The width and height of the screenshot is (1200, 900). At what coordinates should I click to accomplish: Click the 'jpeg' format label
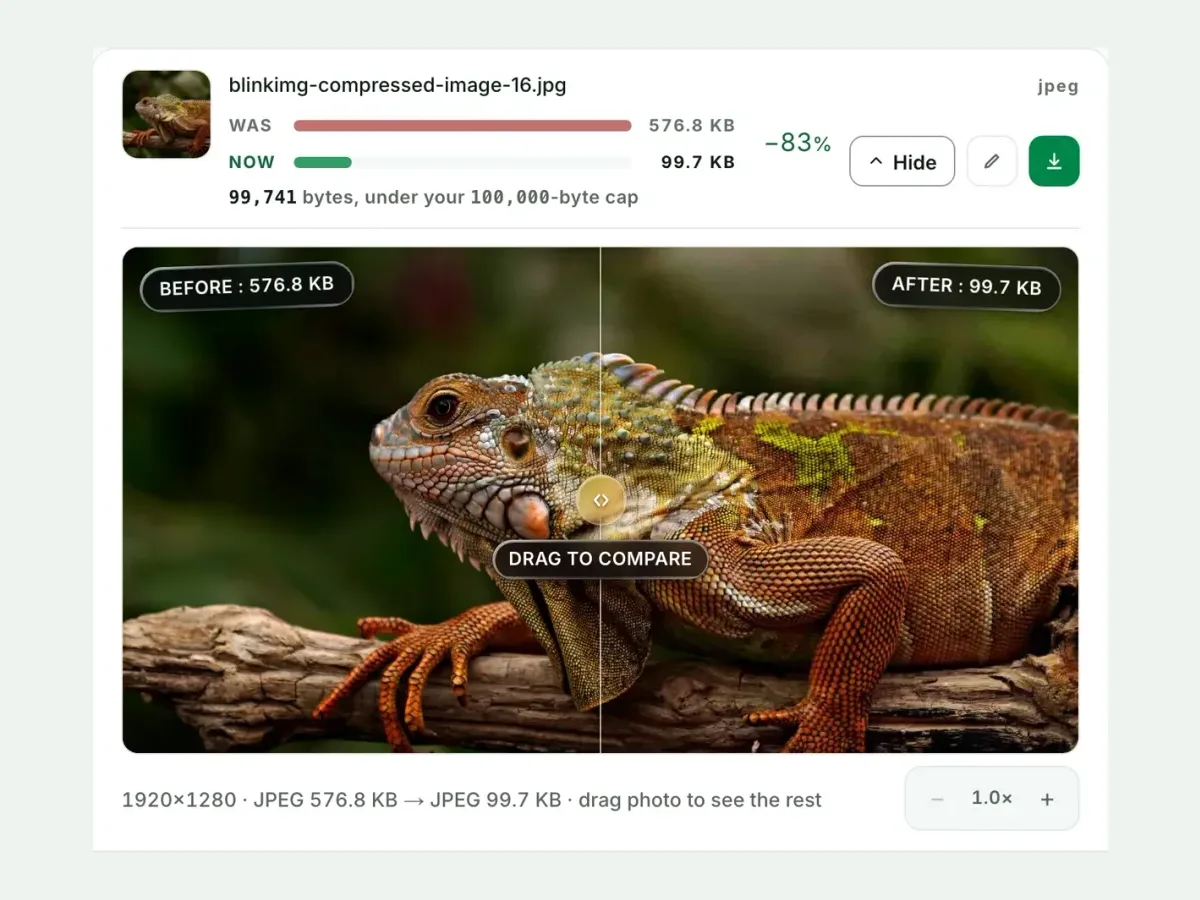pyautogui.click(x=1058, y=86)
